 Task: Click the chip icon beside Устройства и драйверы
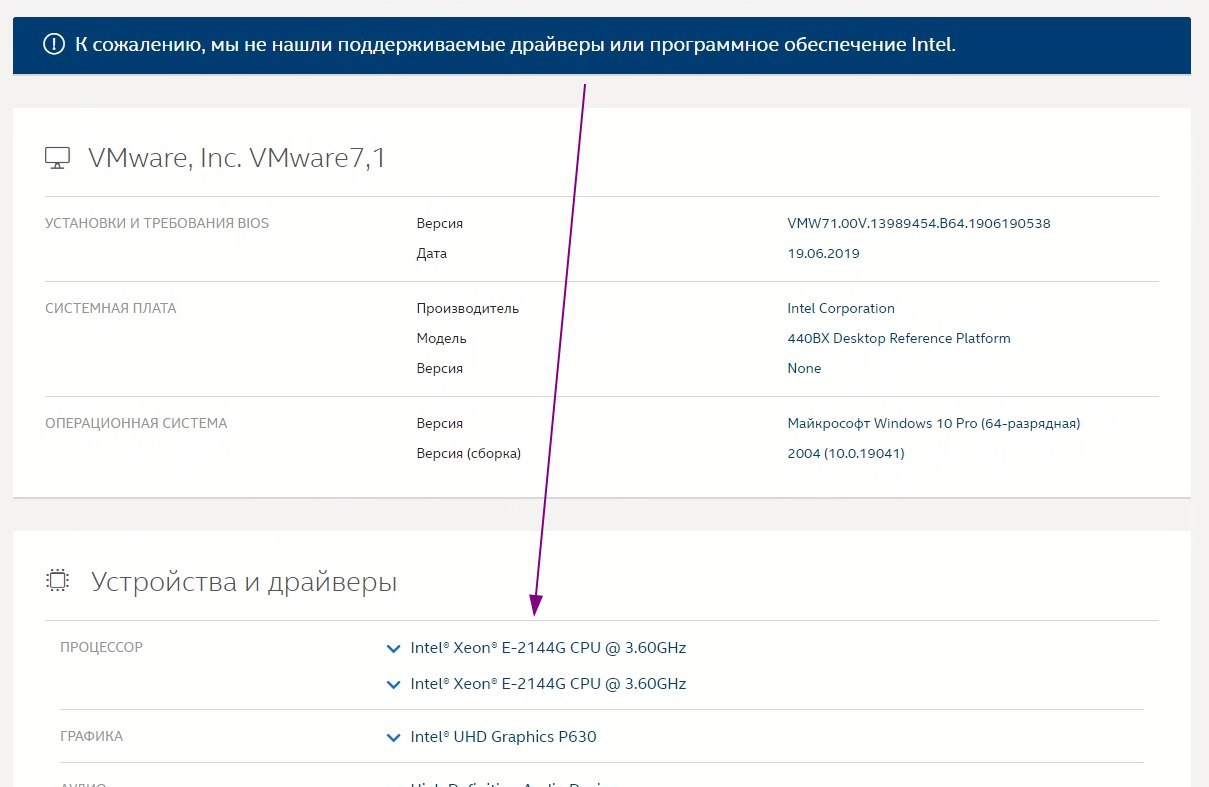coord(58,580)
